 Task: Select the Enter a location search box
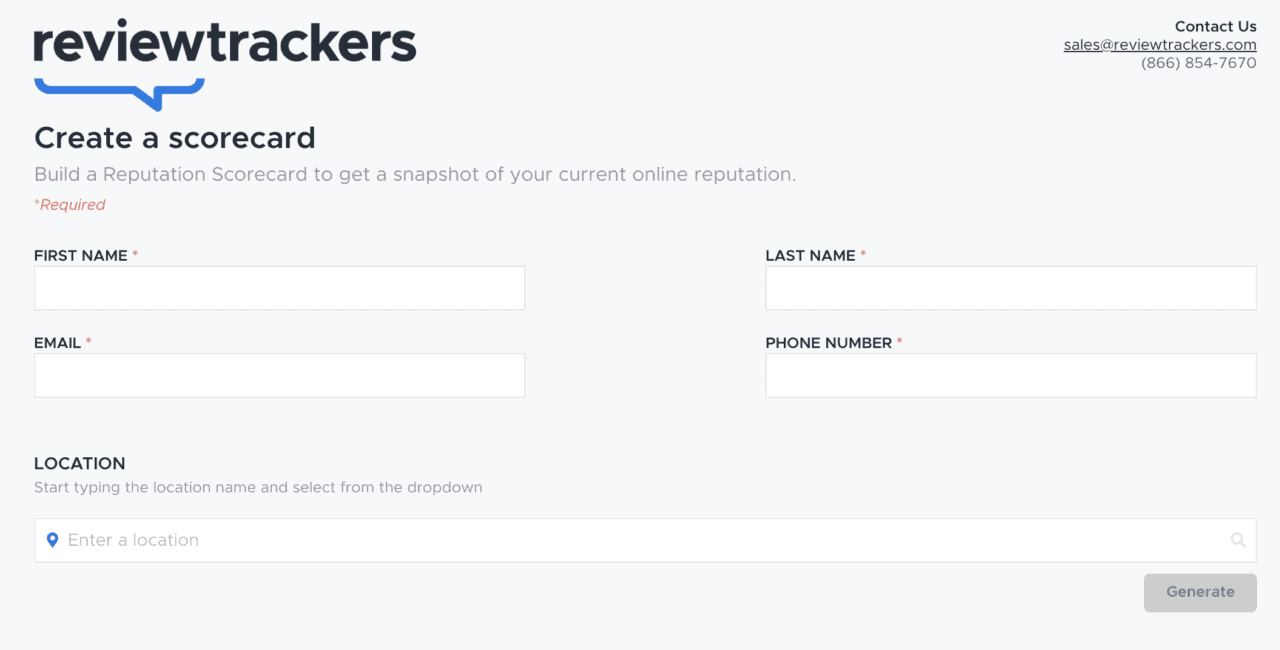coord(640,540)
